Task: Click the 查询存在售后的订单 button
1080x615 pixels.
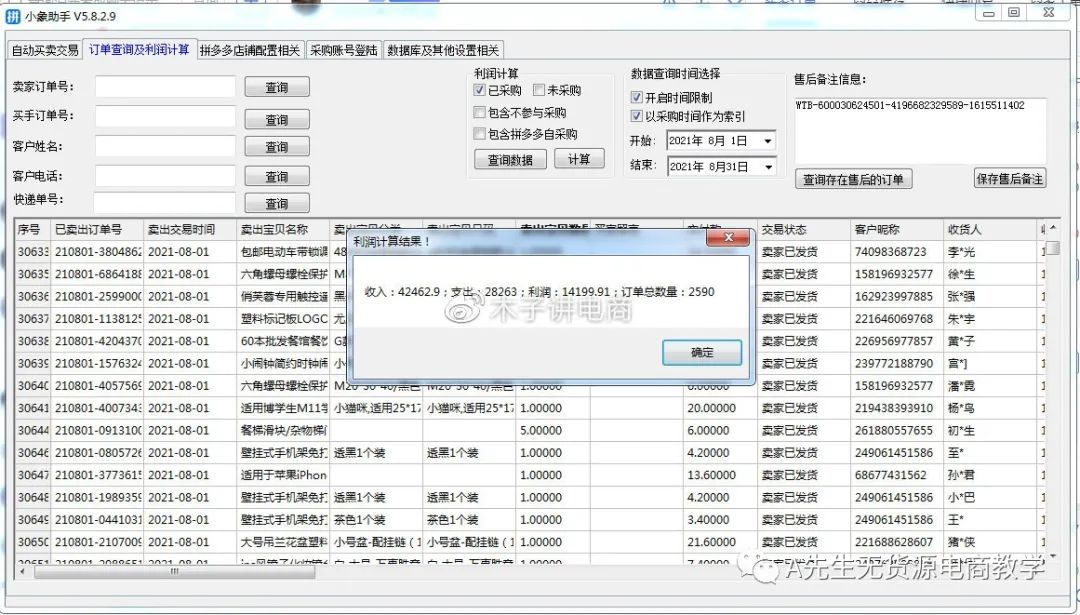Action: pos(853,179)
